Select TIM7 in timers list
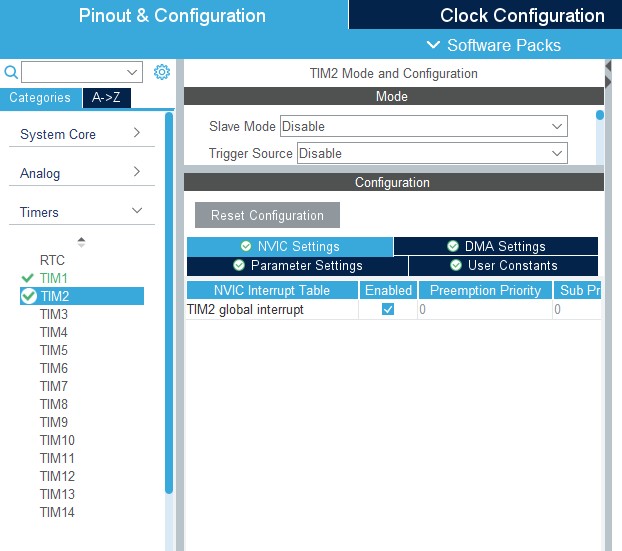Screen dimensions: 622x551 coord(54,386)
